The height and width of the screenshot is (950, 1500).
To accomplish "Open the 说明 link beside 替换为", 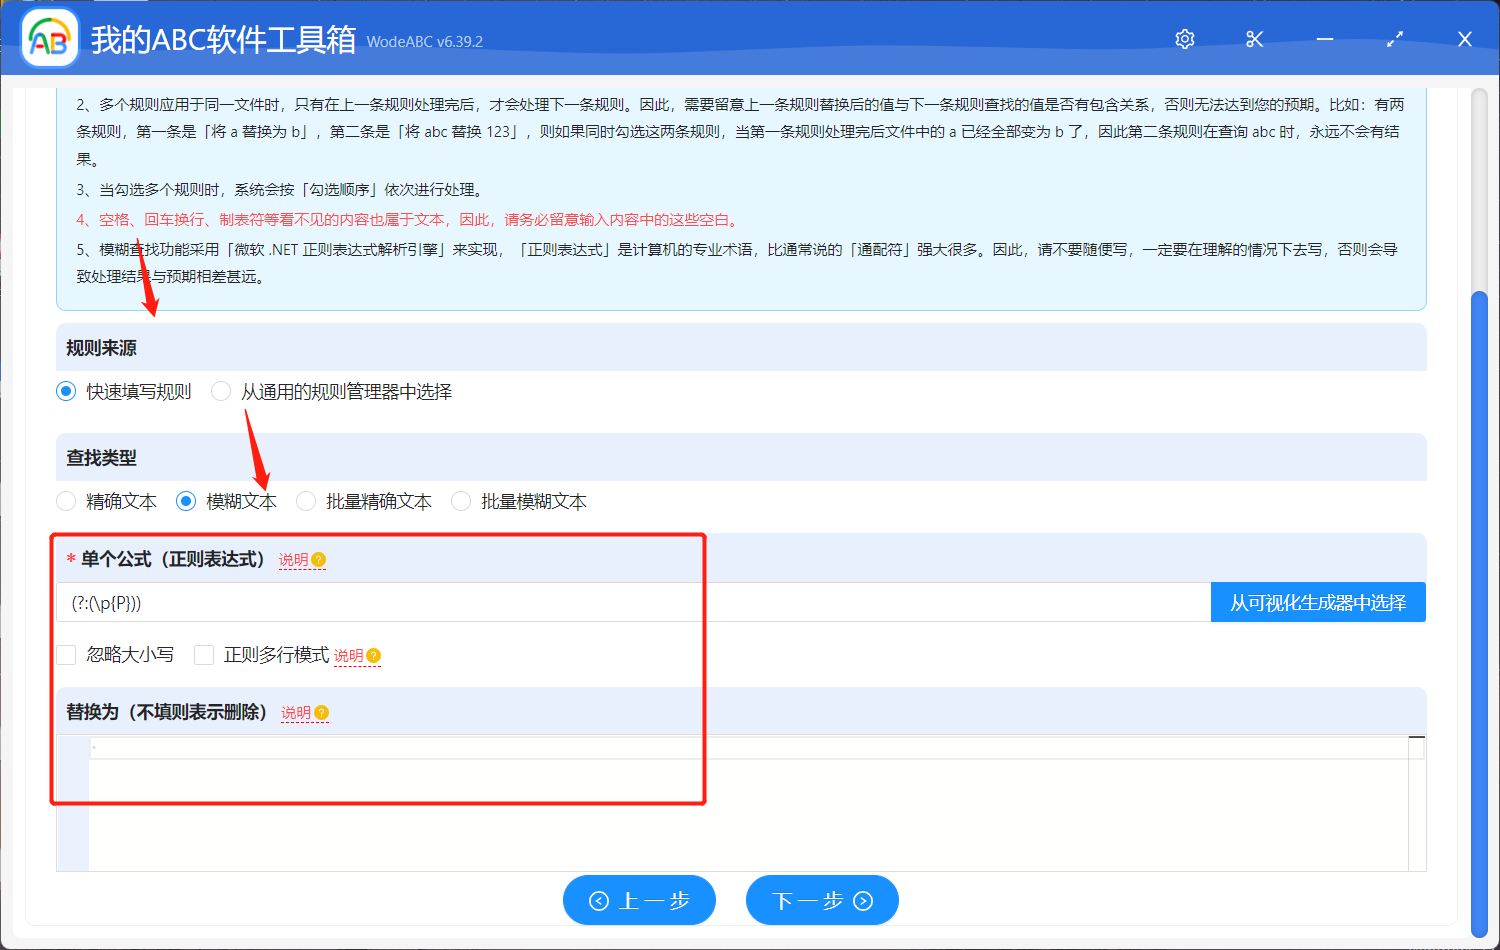I will click(x=297, y=713).
